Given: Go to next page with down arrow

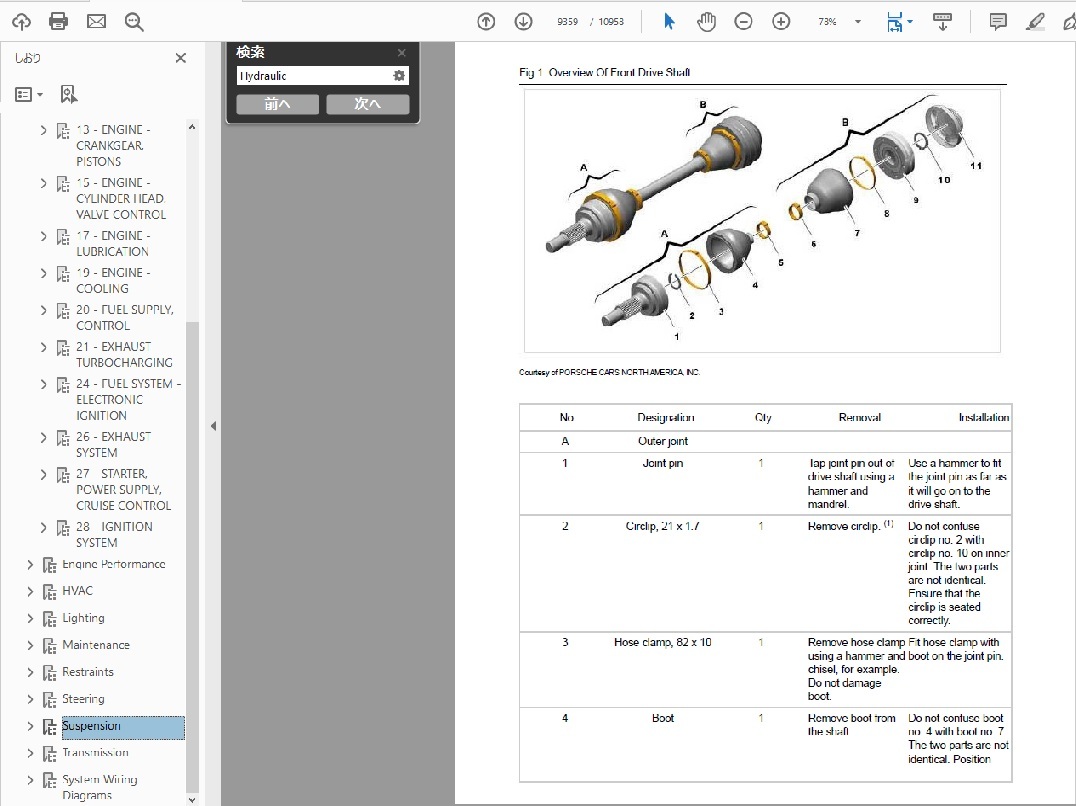Looking at the screenshot, I should coord(523,21).
